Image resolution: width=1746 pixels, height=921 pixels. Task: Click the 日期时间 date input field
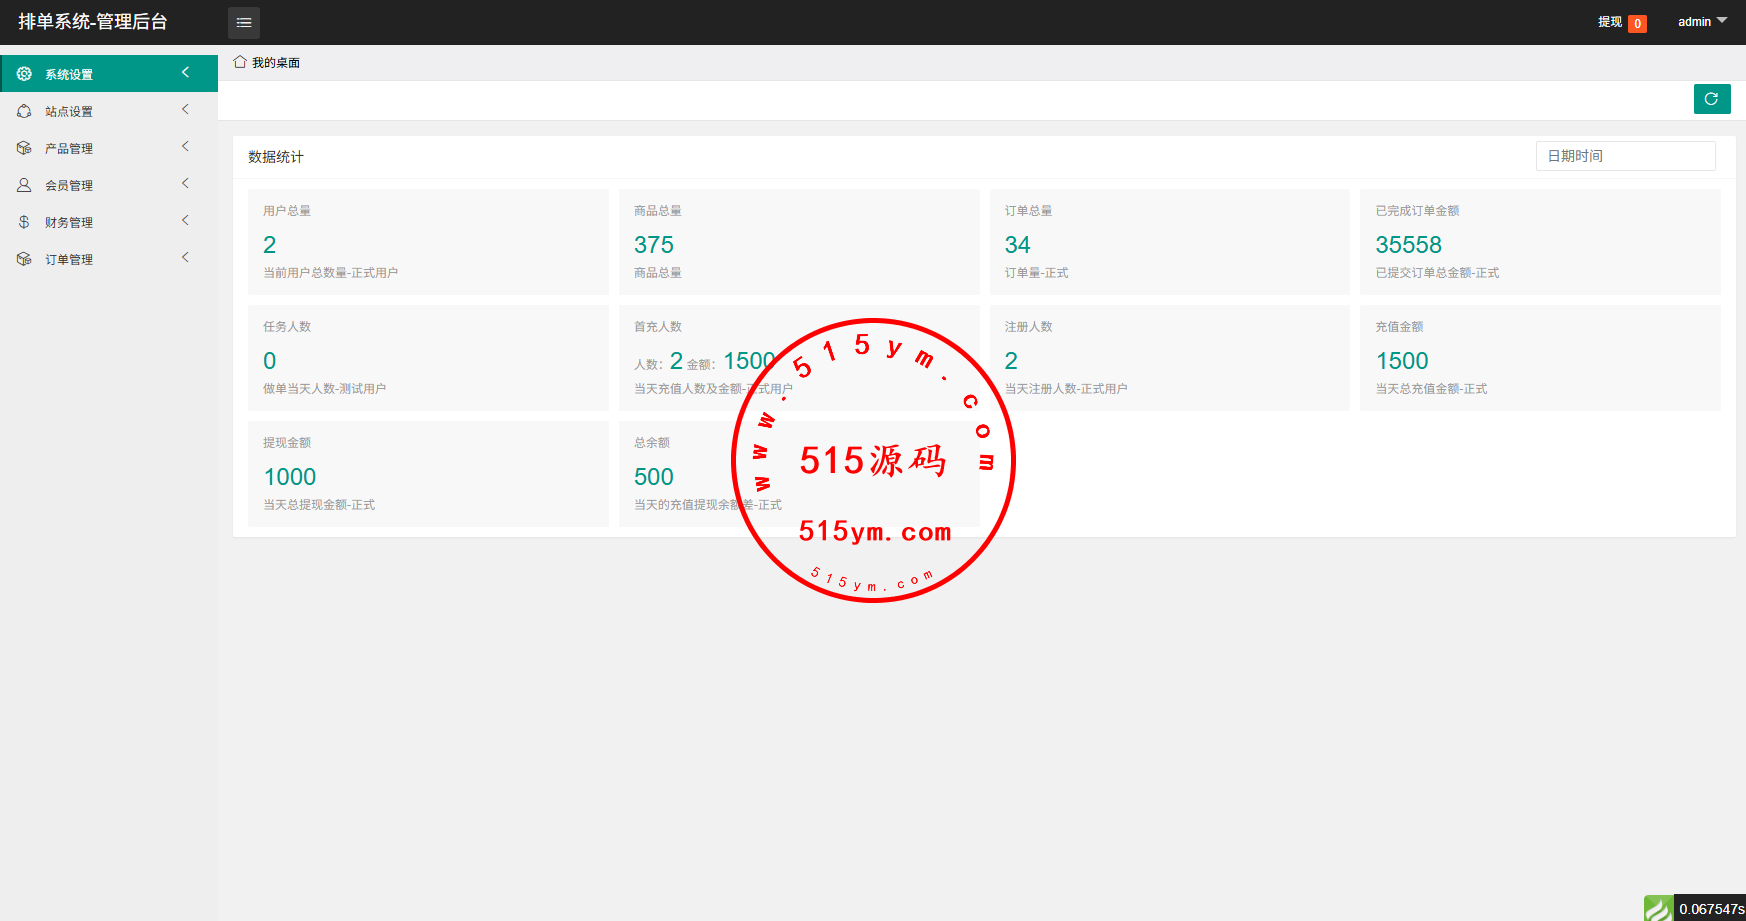1625,156
